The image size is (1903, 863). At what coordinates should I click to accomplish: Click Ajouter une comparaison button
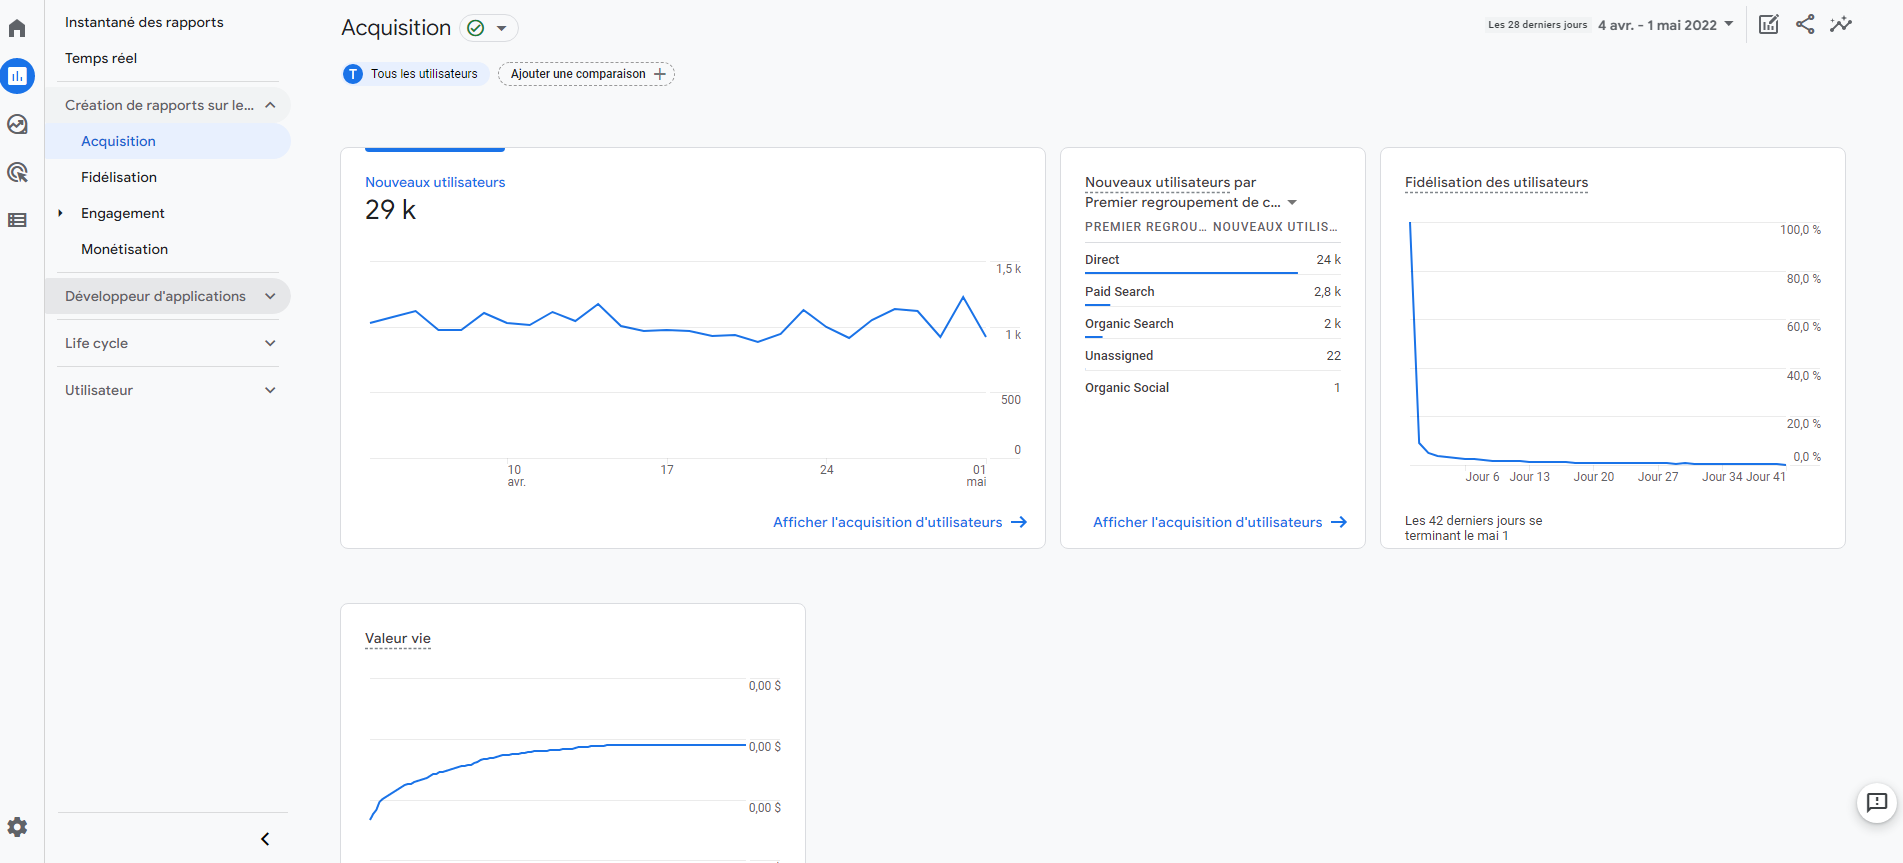[x=586, y=74]
